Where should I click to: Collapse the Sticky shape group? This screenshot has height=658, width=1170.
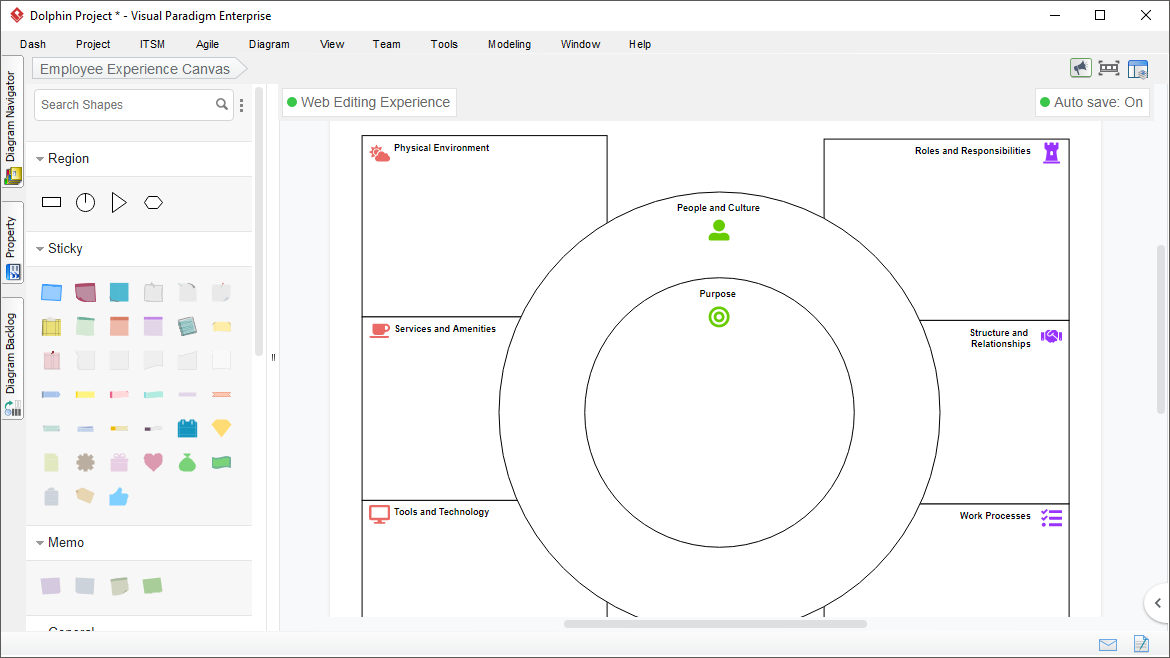point(40,249)
